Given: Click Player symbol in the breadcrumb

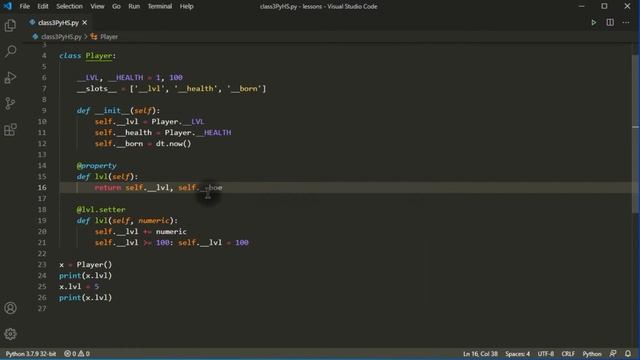Looking at the screenshot, I should 109,37.
